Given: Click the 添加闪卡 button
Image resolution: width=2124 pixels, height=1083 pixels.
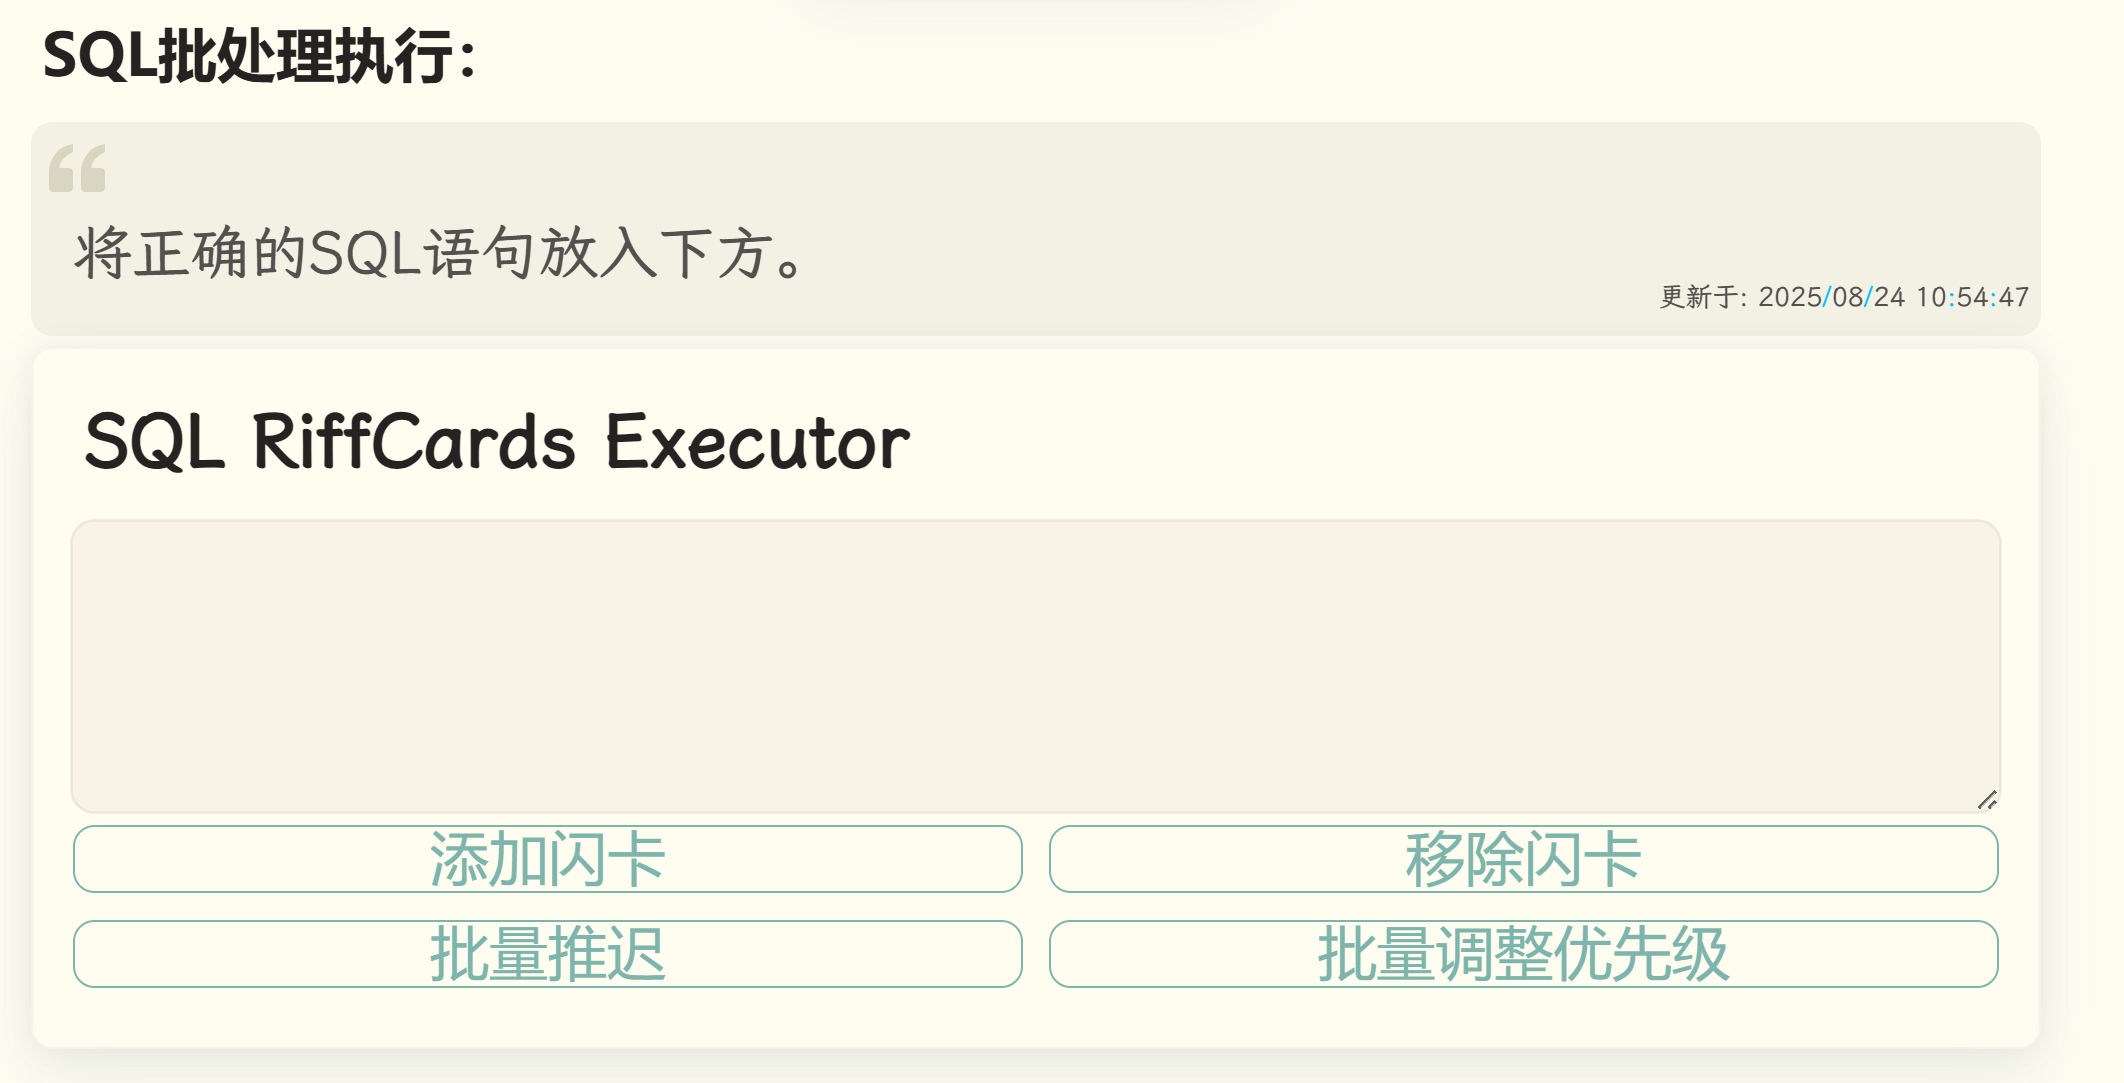Looking at the screenshot, I should click(547, 859).
